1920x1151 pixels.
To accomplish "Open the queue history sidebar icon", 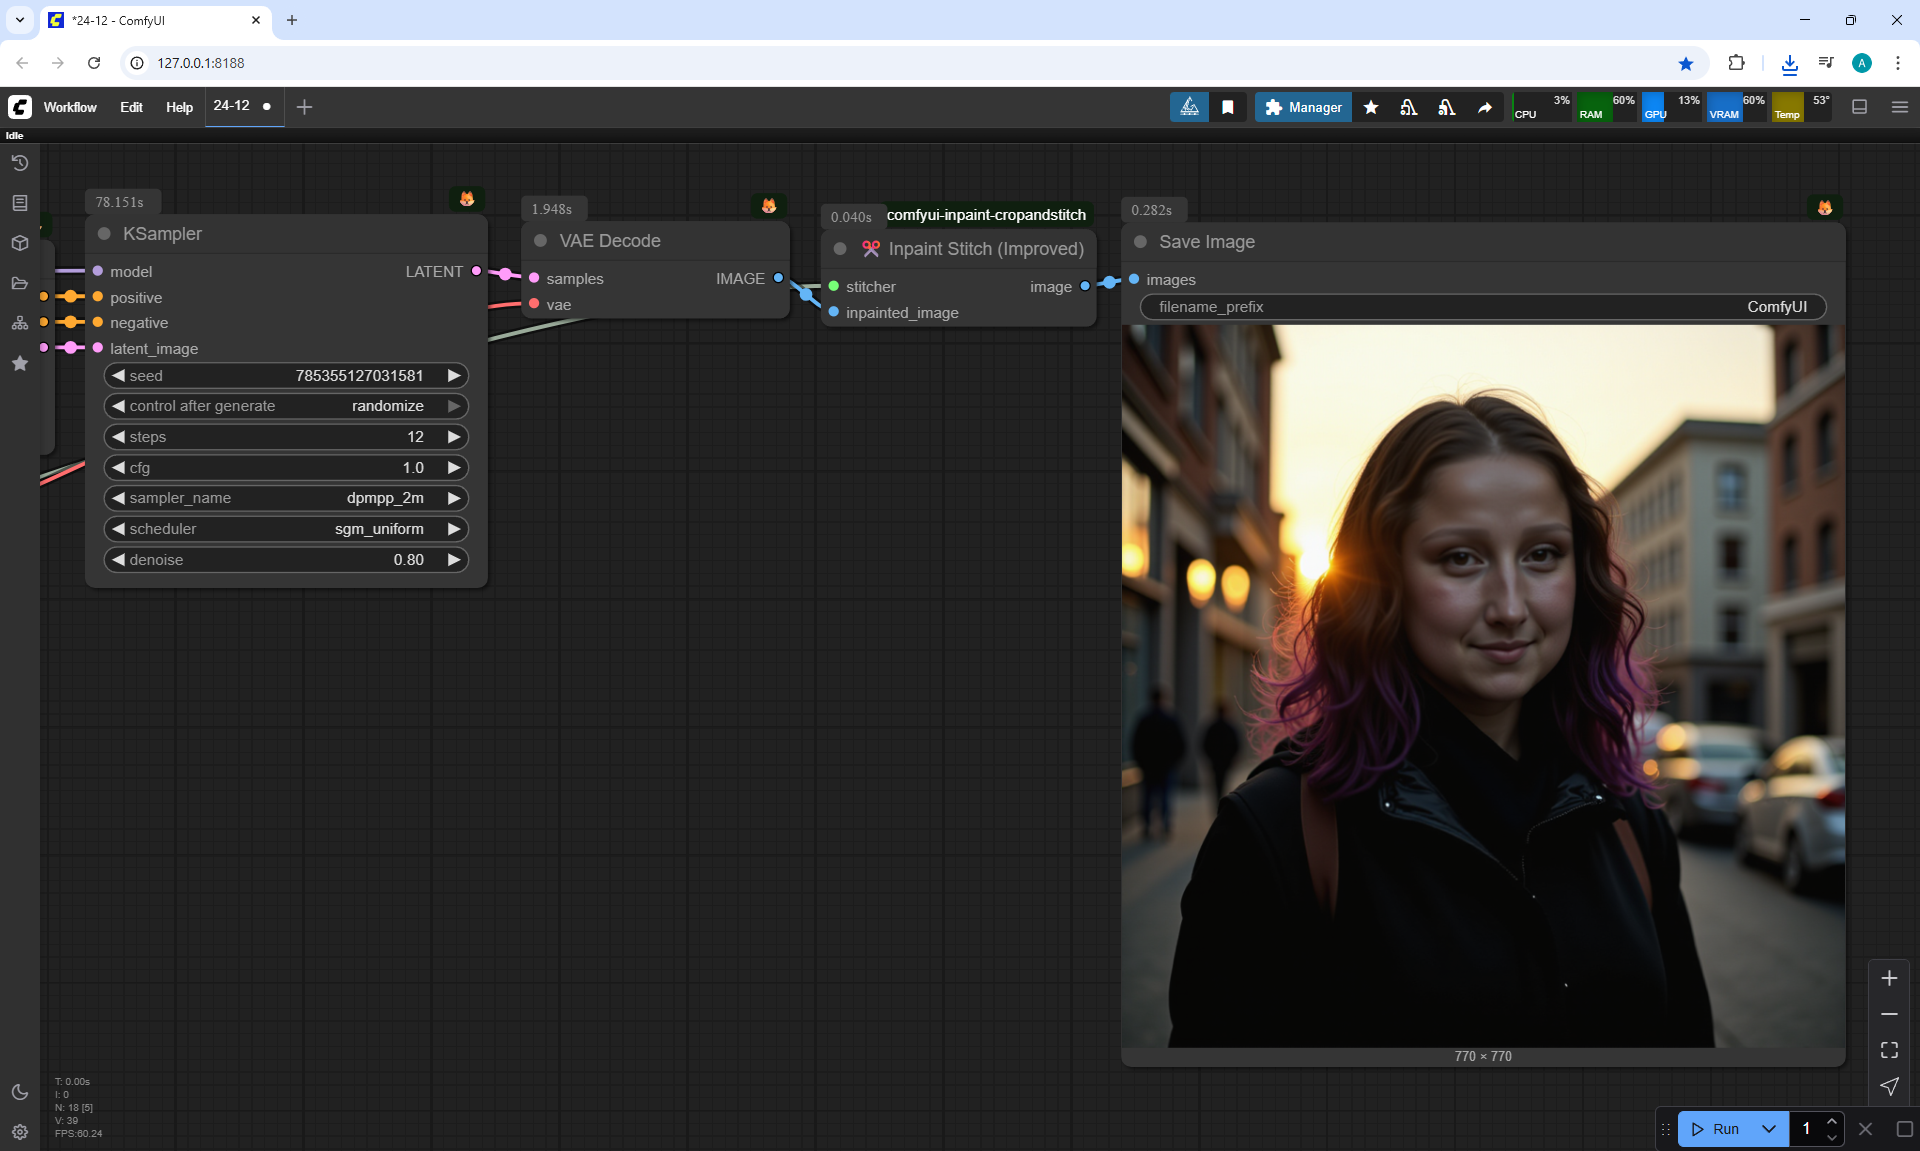I will point(20,163).
